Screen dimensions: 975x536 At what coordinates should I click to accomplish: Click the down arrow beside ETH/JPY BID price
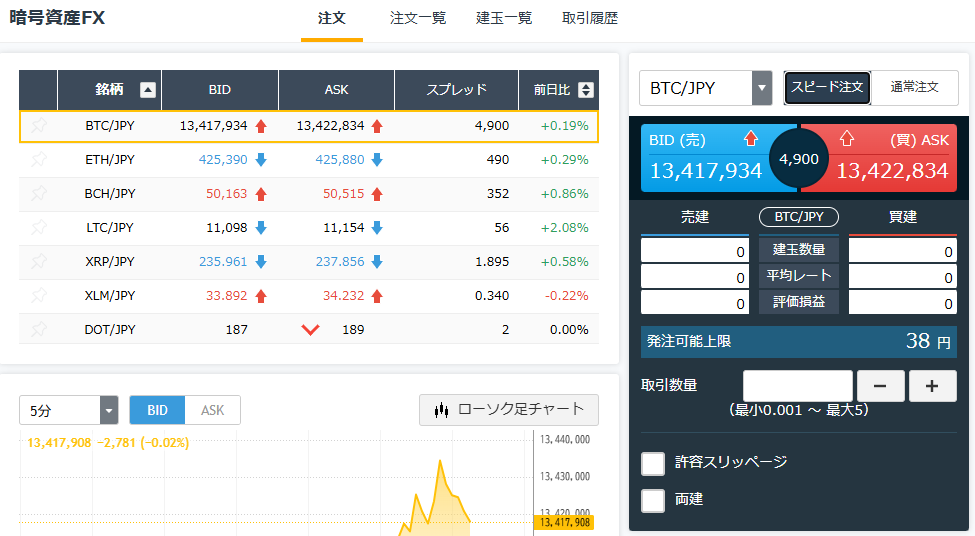[261, 160]
